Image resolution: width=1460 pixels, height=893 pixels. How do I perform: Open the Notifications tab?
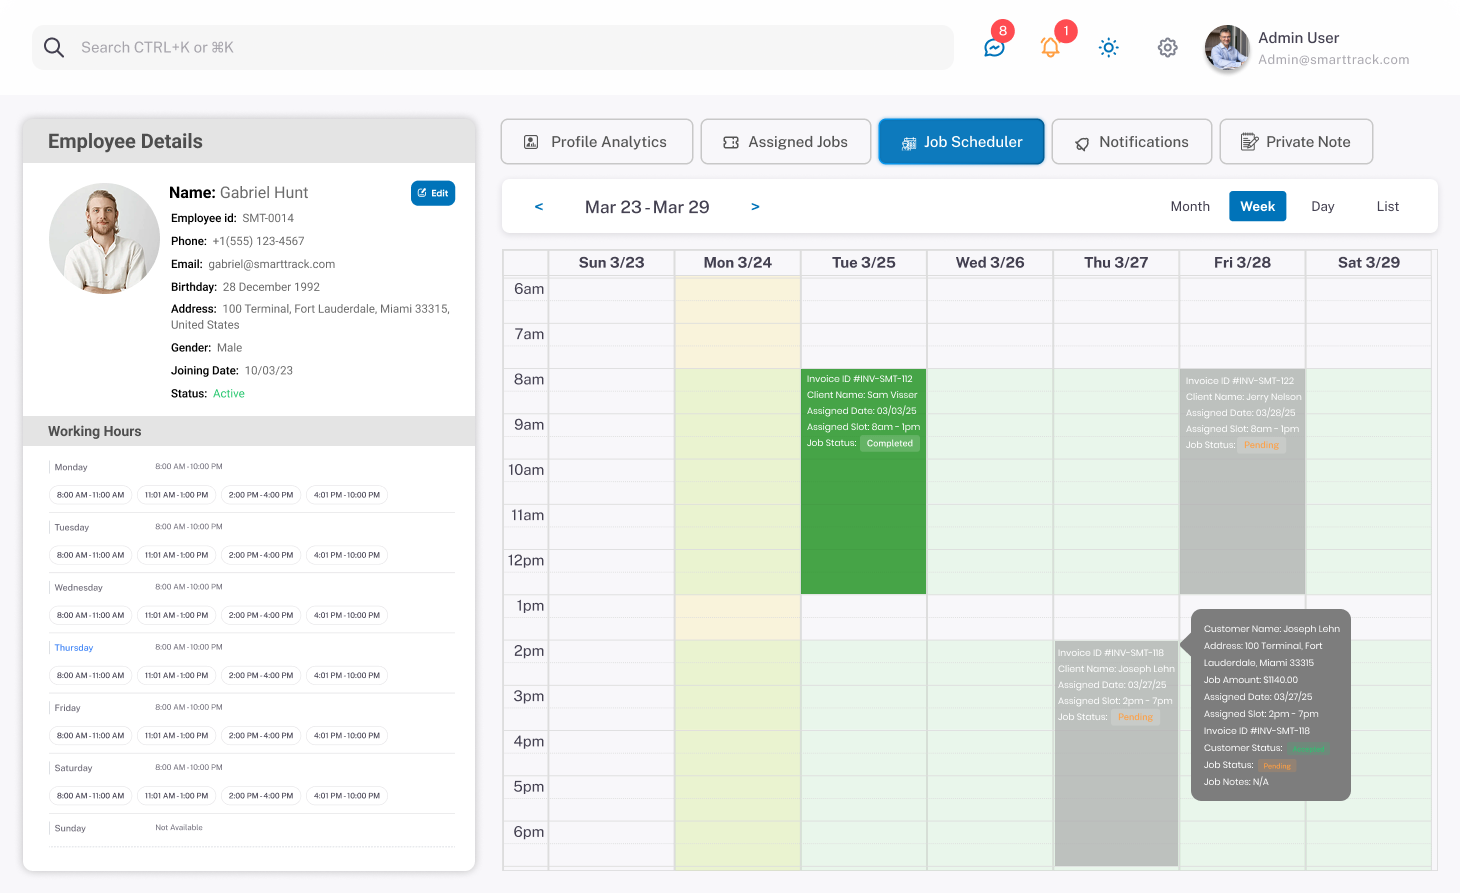click(x=1131, y=142)
